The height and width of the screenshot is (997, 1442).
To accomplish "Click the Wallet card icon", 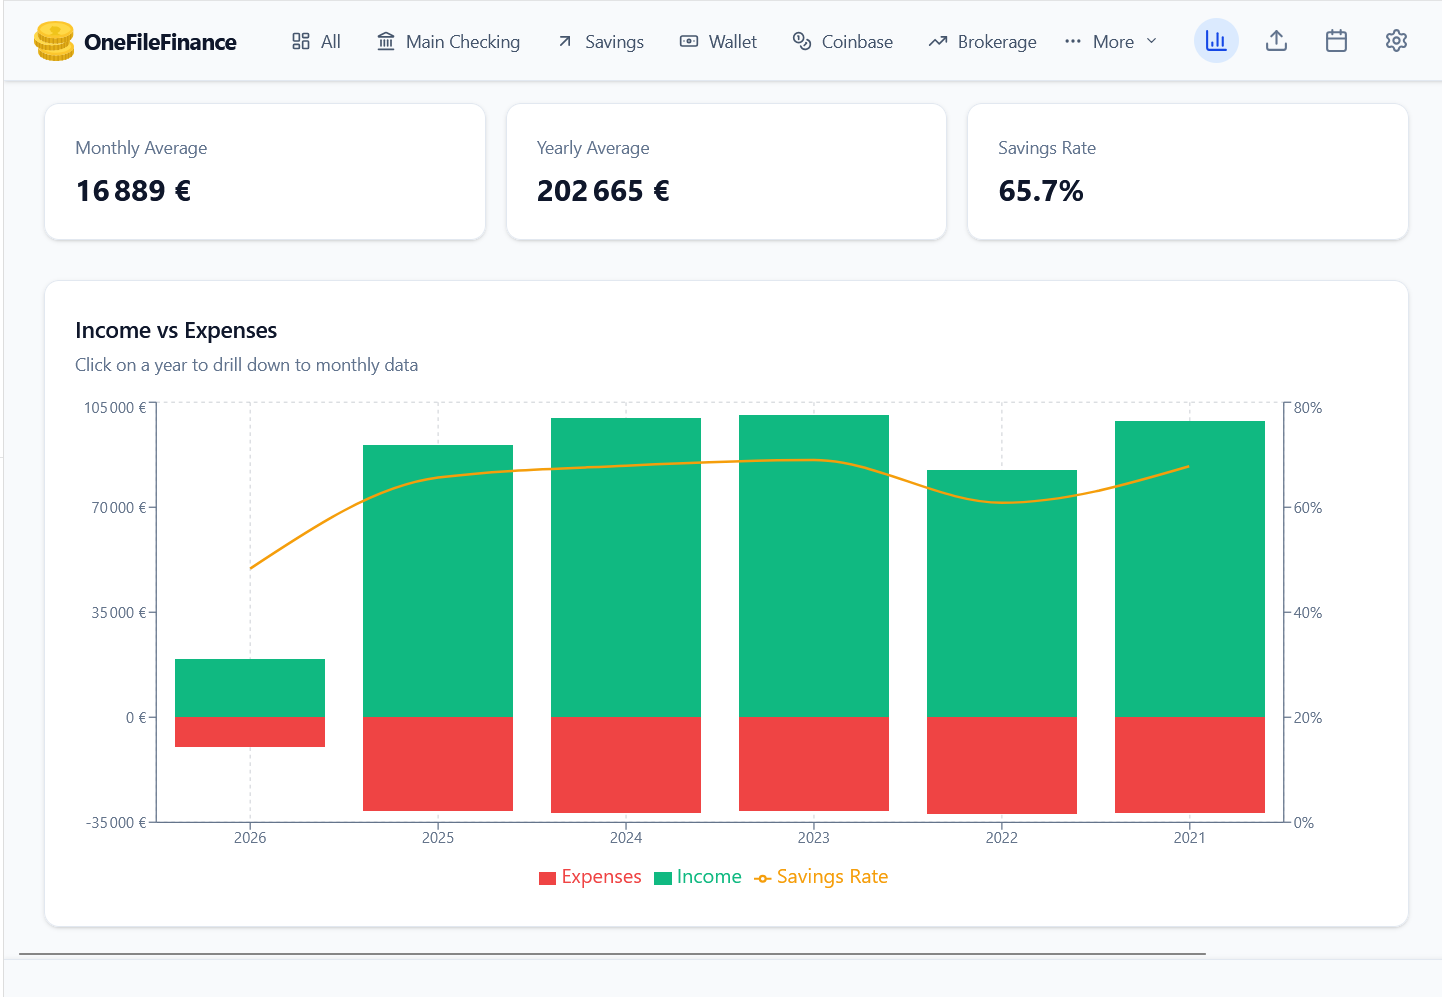I will click(x=688, y=41).
